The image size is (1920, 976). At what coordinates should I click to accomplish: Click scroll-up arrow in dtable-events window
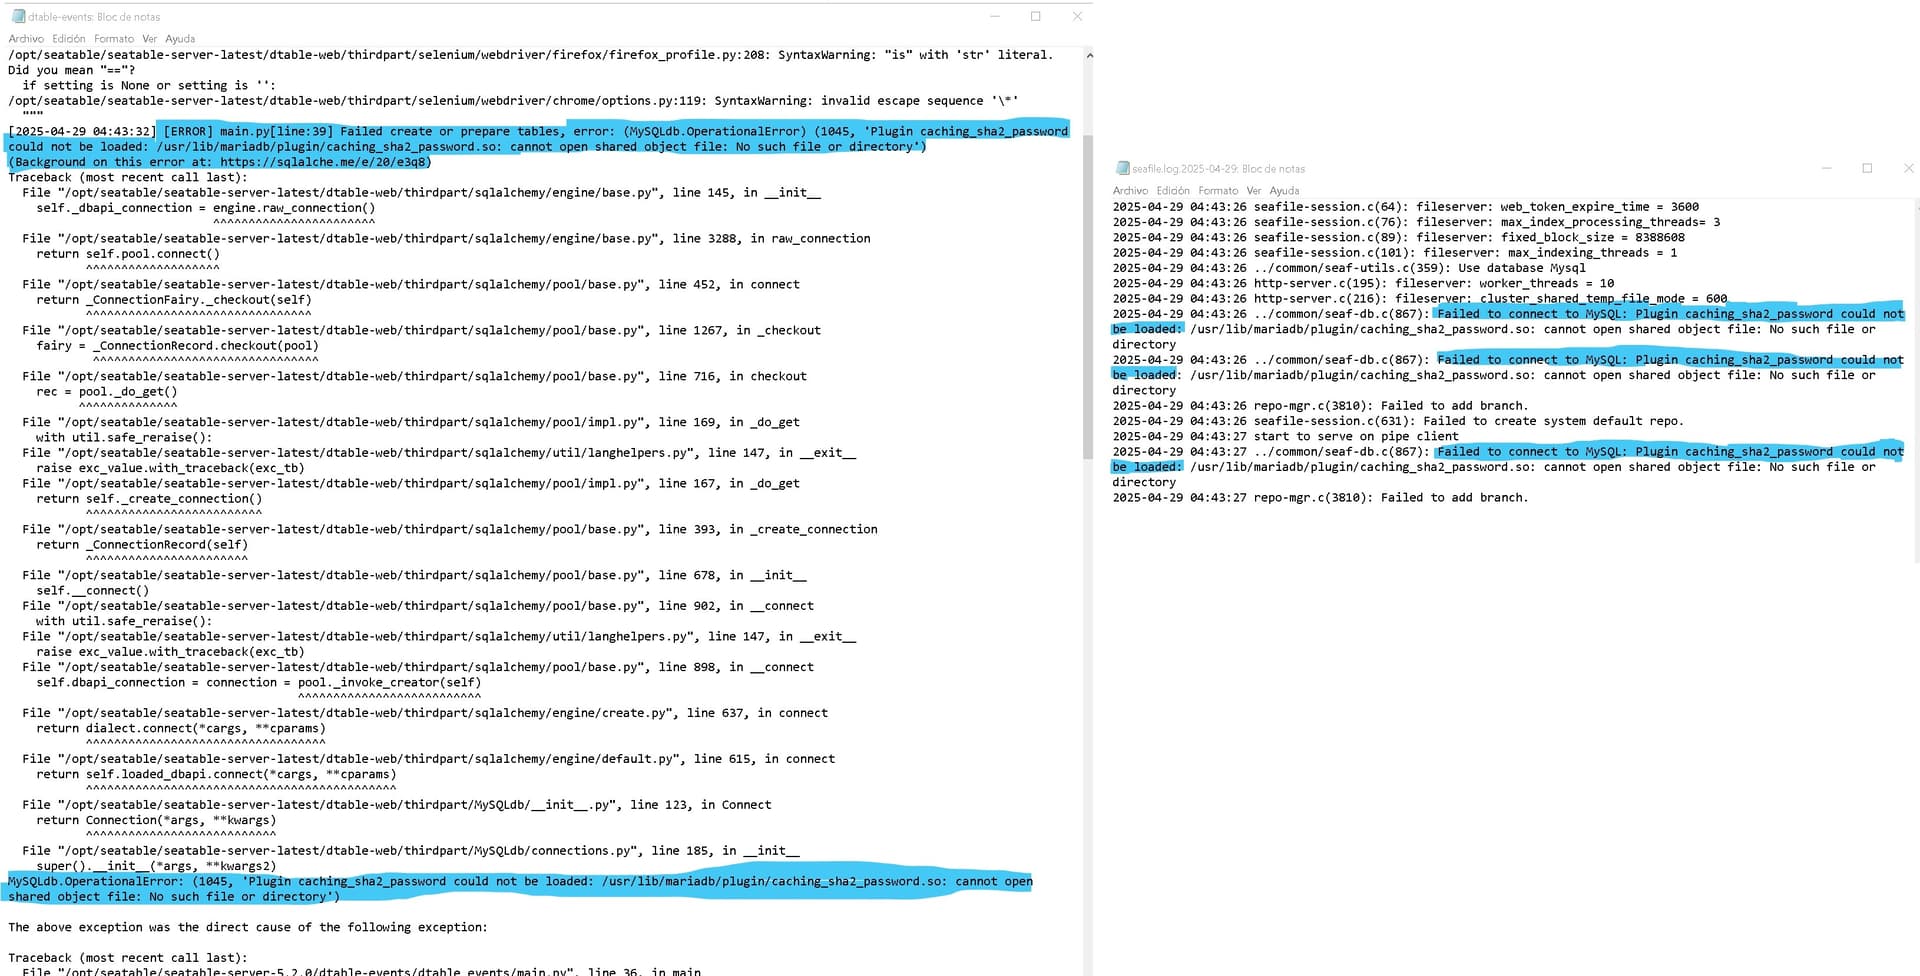pos(1089,56)
